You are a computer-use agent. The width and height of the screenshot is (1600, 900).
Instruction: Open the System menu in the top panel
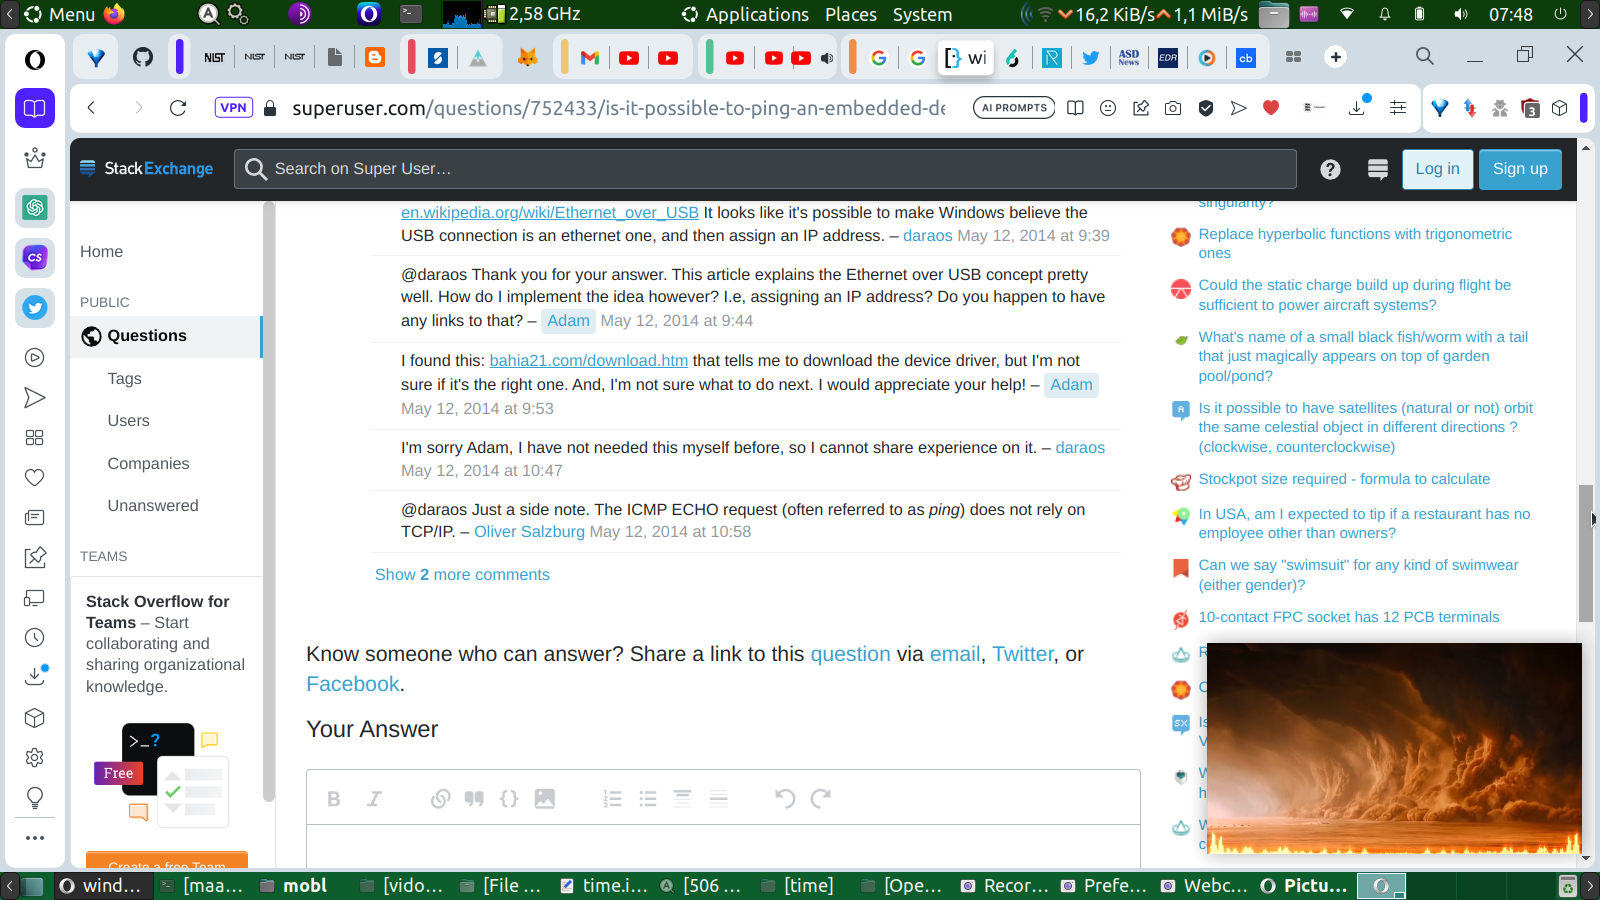[922, 14]
